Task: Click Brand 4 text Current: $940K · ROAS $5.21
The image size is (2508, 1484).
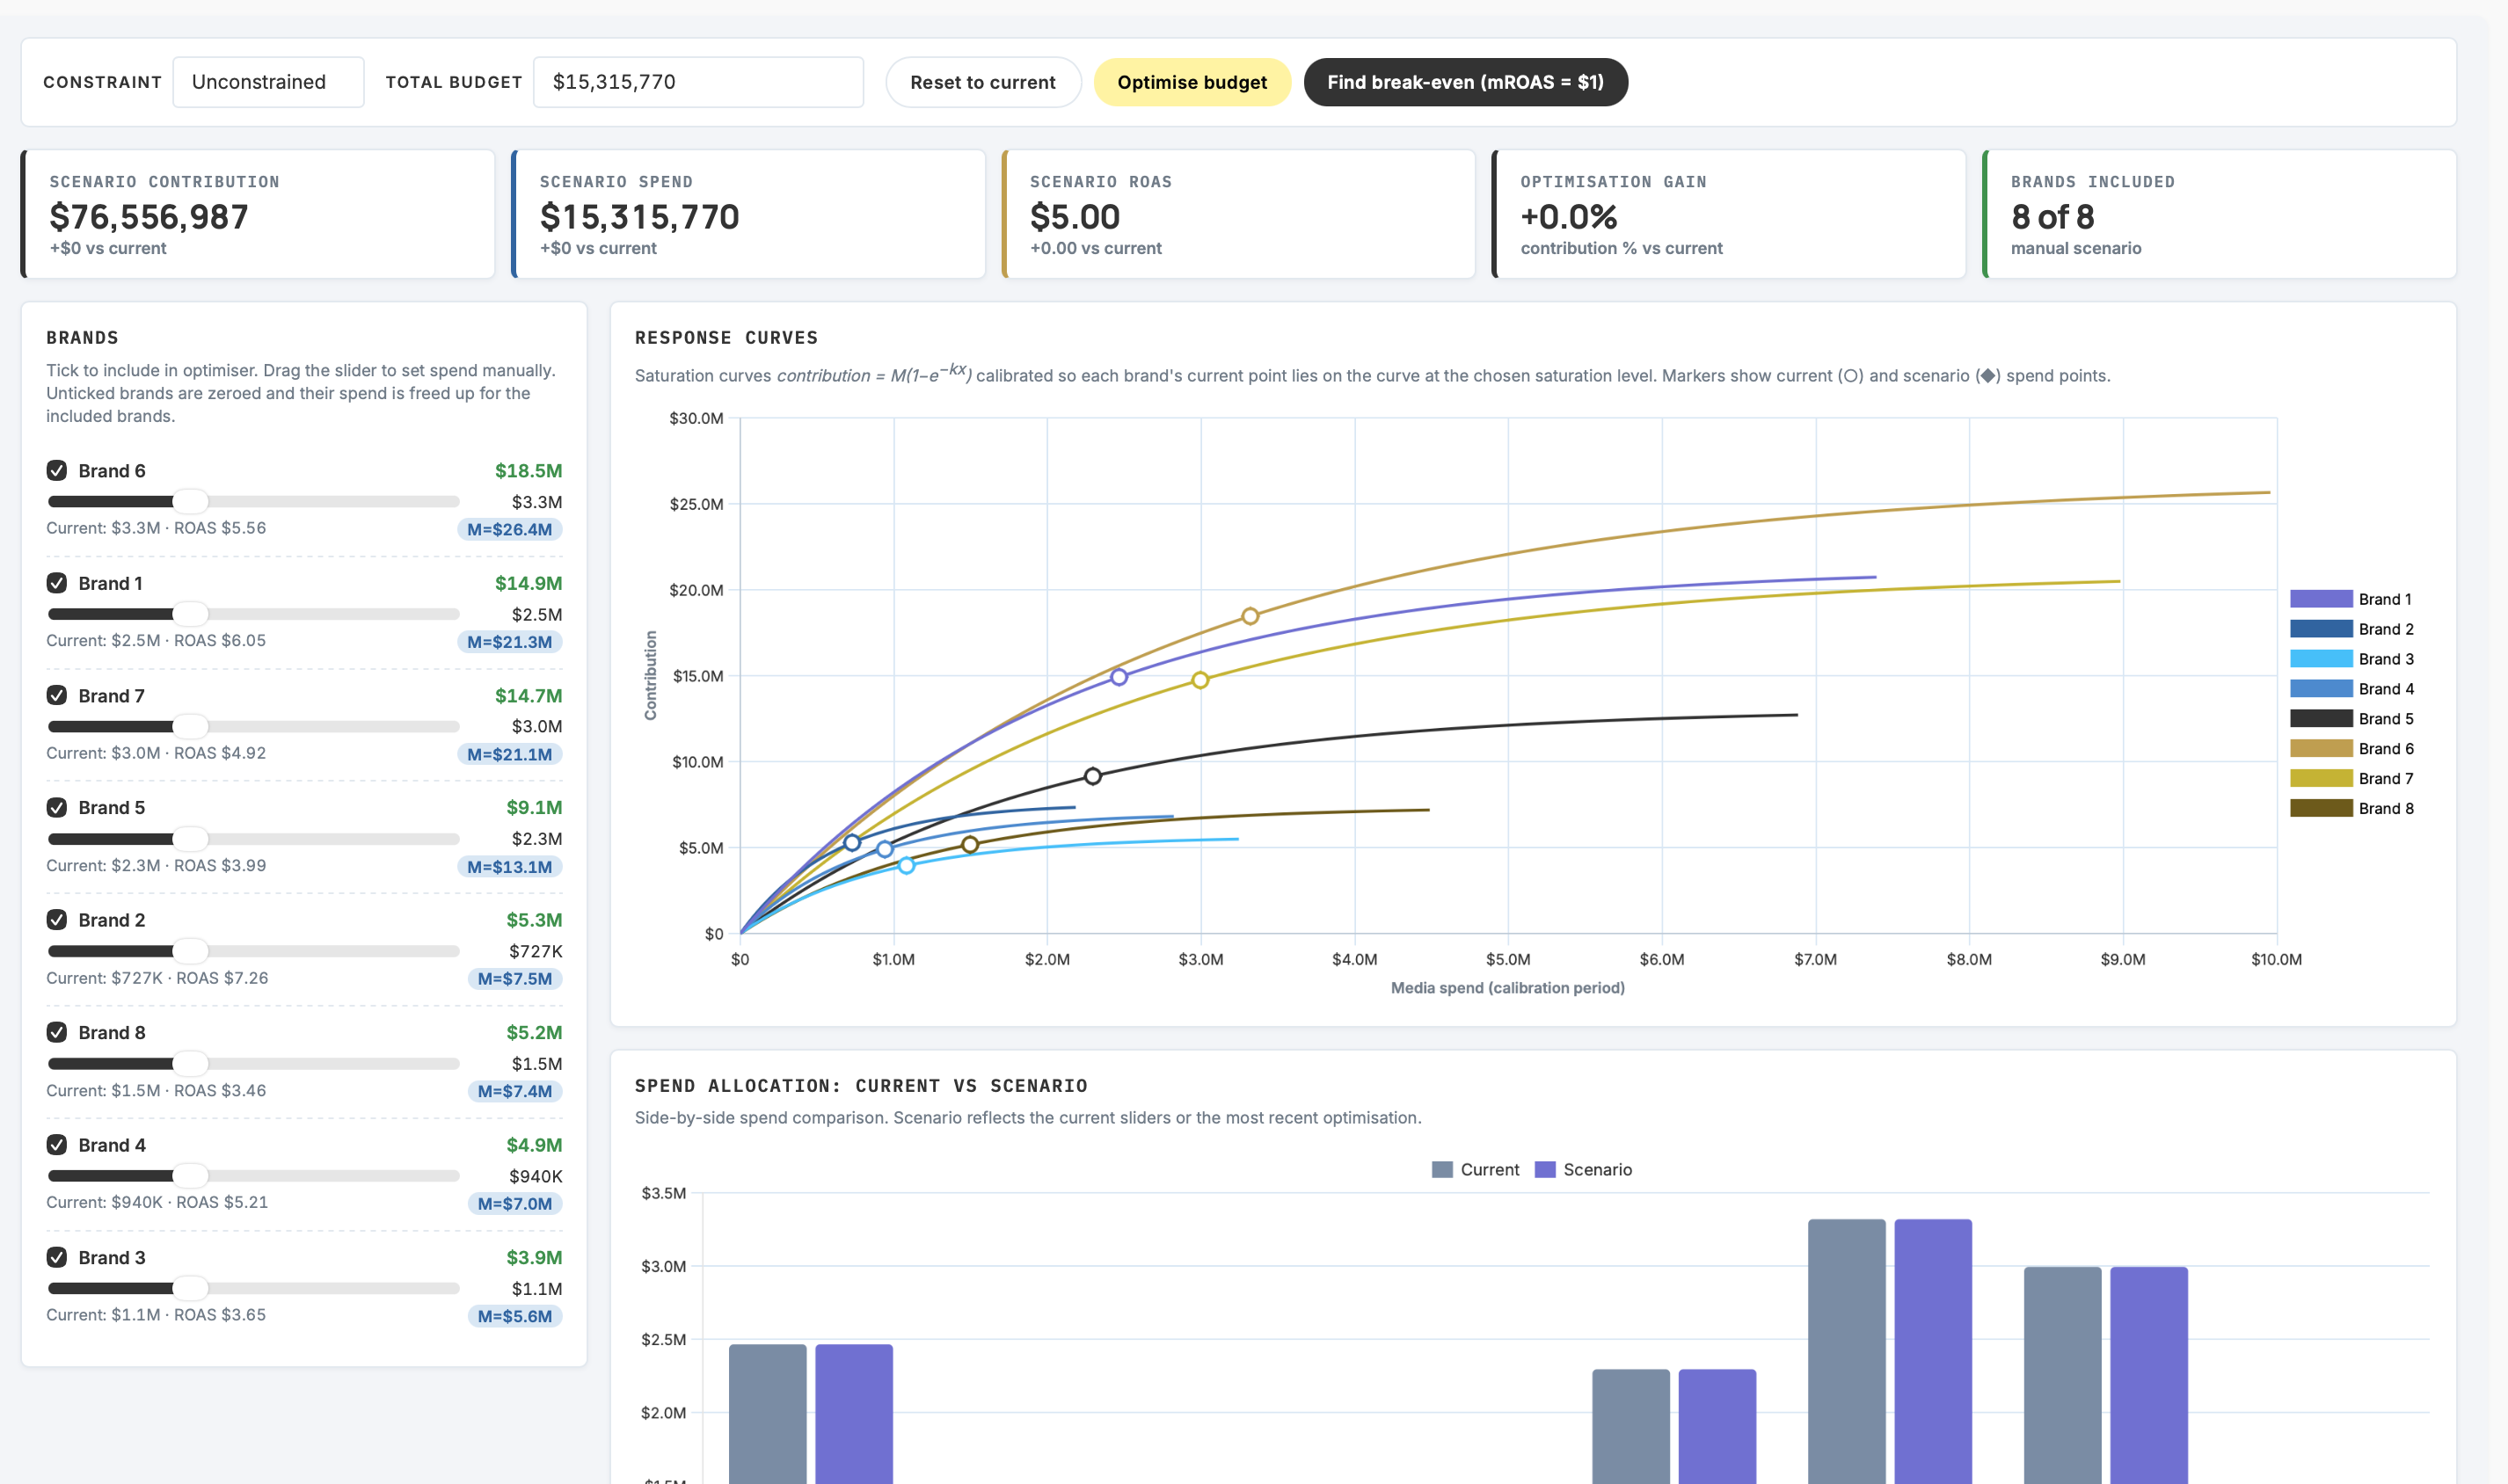Action: pyautogui.click(x=157, y=1202)
